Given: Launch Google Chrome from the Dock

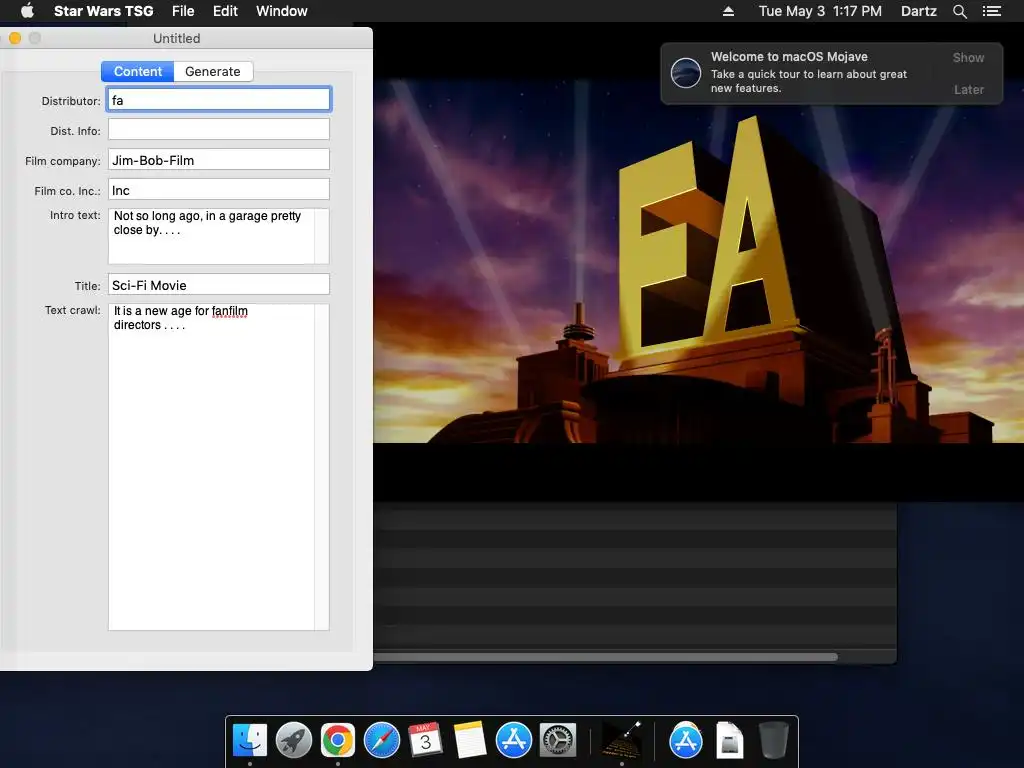Looking at the screenshot, I should coord(338,741).
